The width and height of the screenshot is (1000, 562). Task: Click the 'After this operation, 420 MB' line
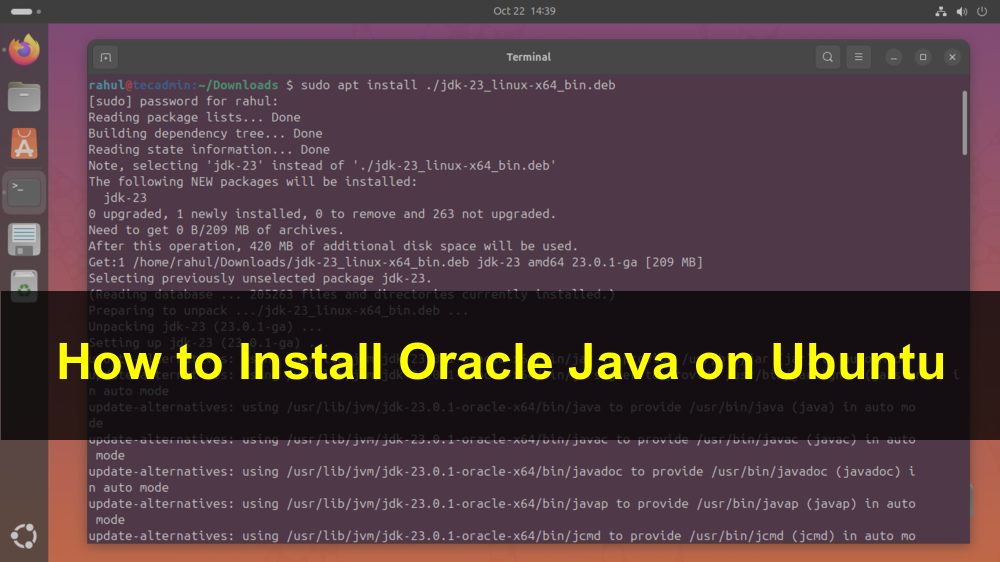click(x=333, y=246)
